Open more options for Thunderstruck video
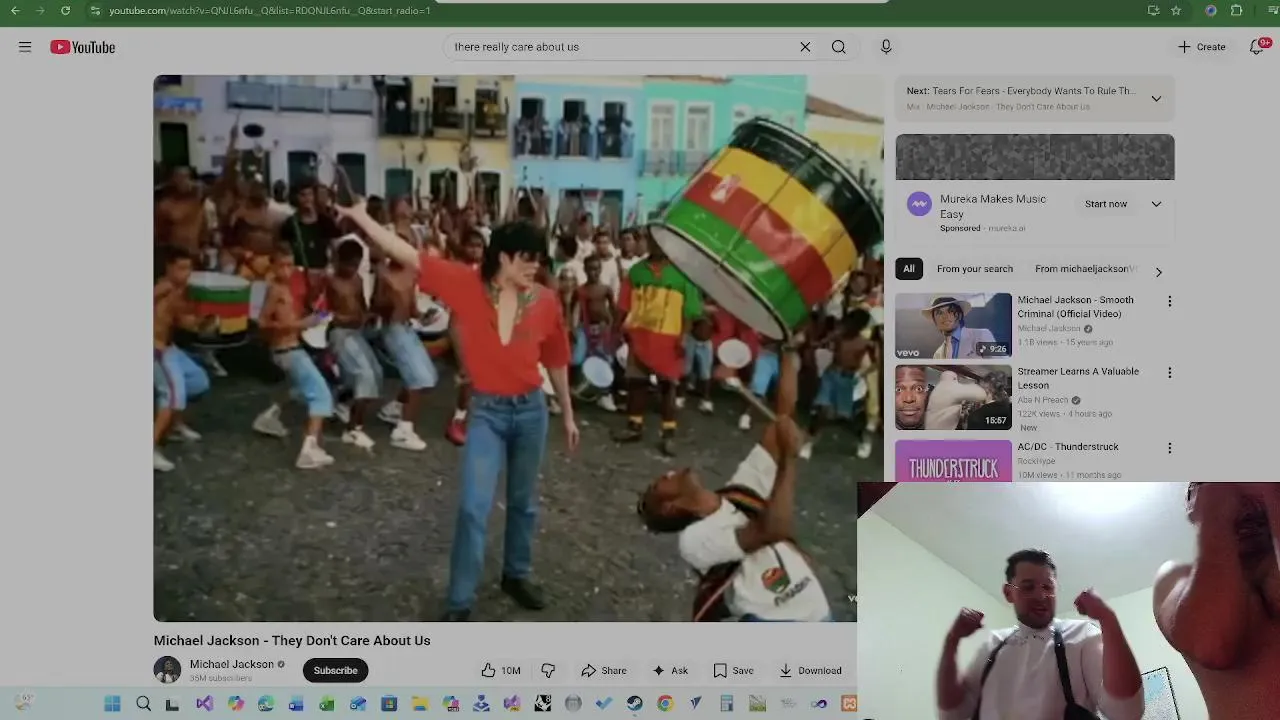 click(x=1169, y=448)
